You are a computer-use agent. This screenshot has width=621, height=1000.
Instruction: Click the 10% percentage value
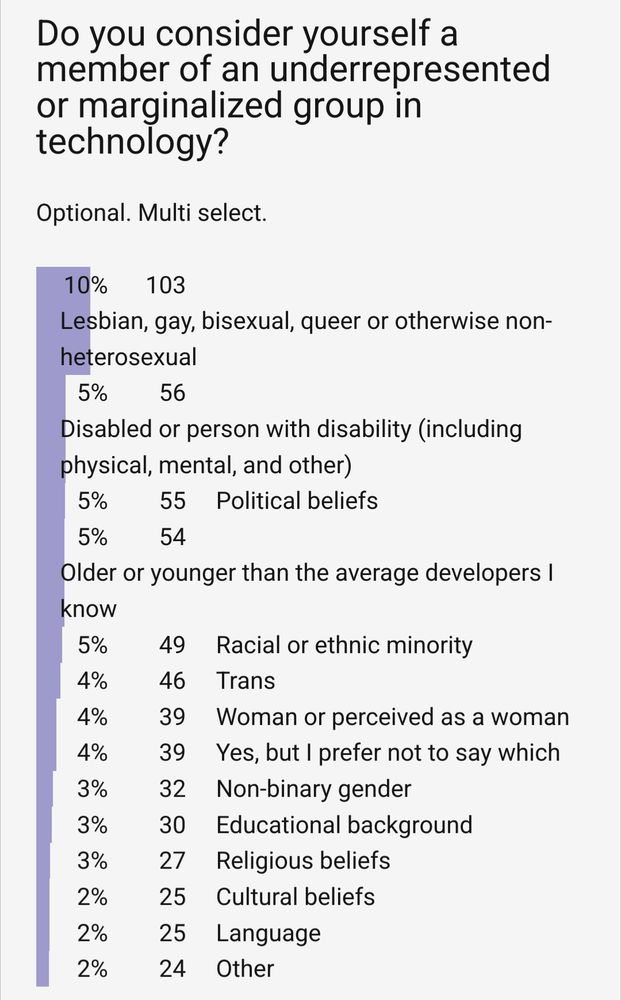coord(86,286)
